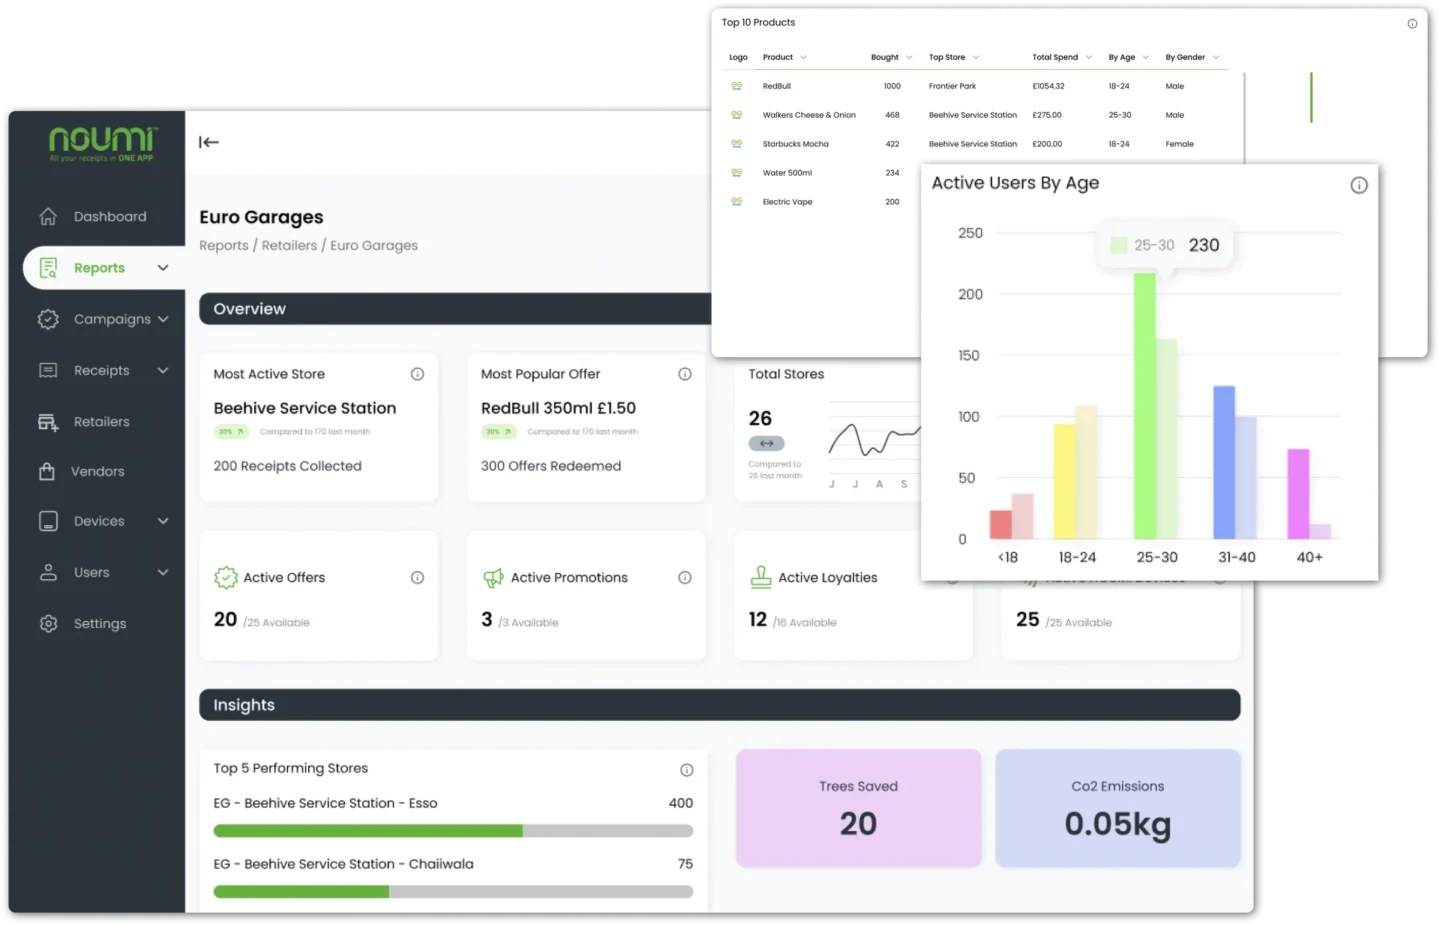Click the Starbucks Mocha product row
Image resolution: width=1440 pixels, height=925 pixels.
[x=975, y=144]
